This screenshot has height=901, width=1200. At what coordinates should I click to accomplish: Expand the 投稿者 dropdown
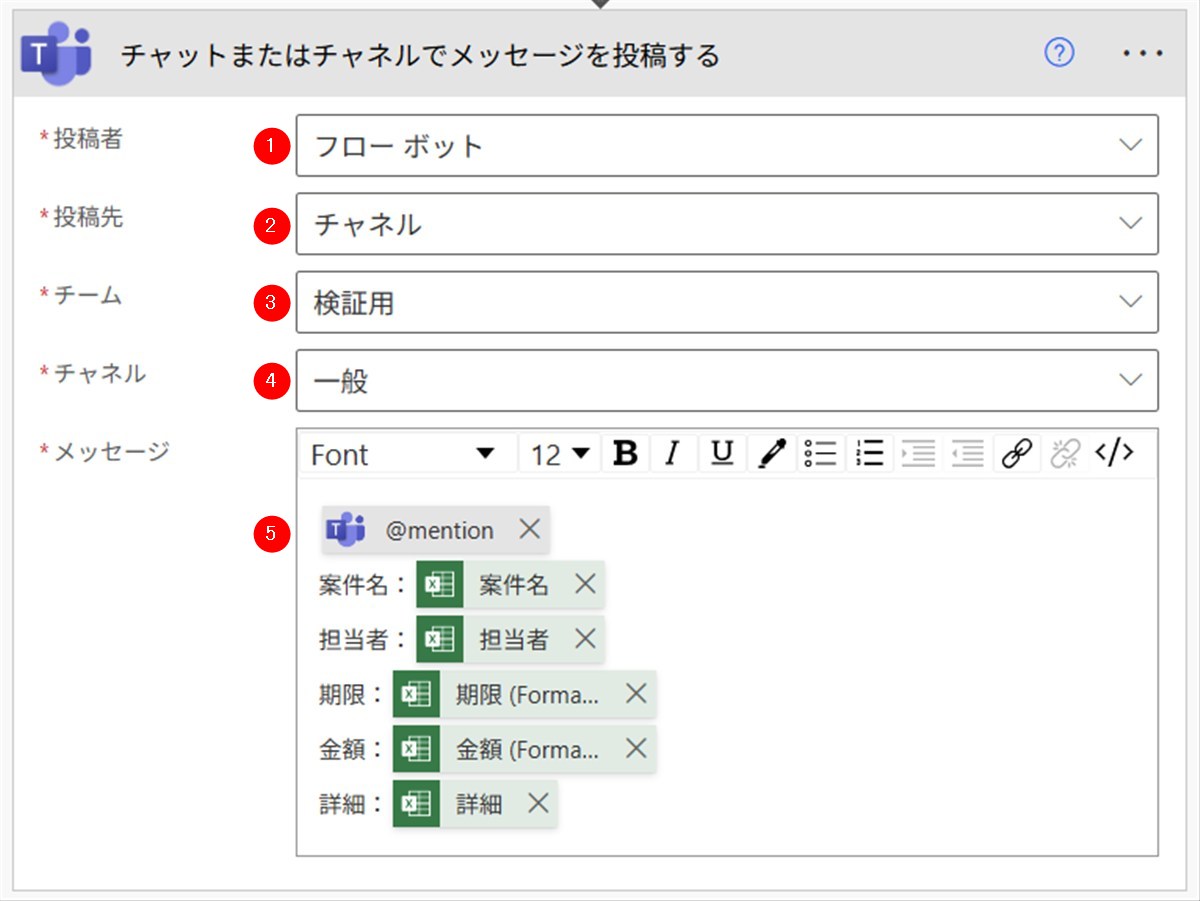pos(1130,145)
